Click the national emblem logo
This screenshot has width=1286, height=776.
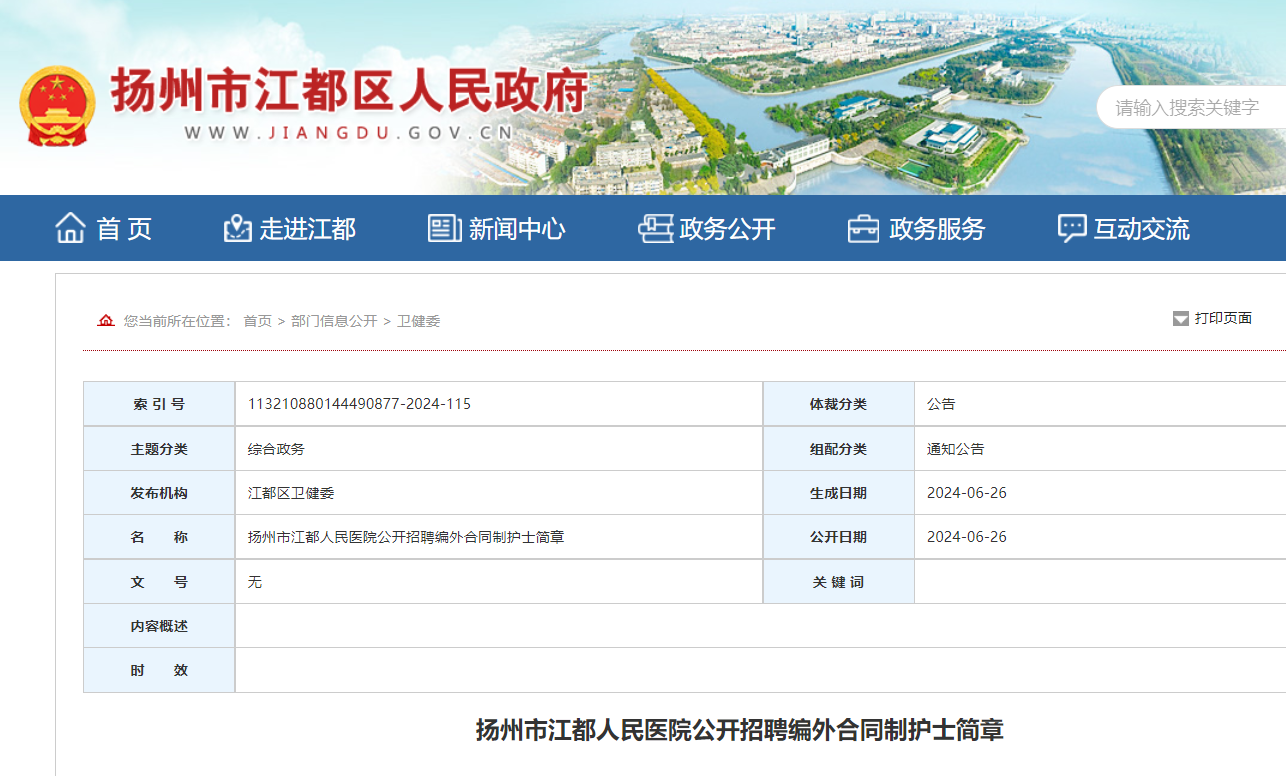[57, 106]
